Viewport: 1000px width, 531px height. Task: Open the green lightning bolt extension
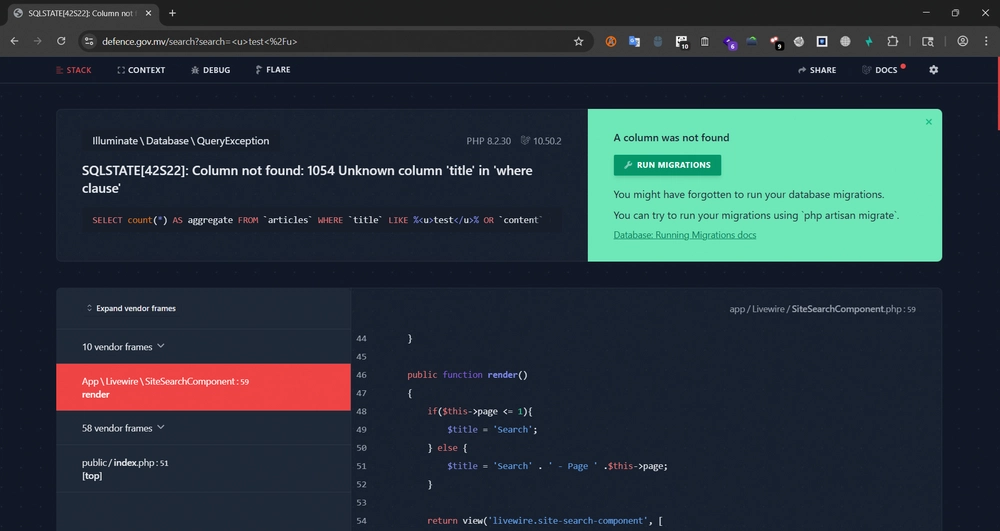click(869, 41)
